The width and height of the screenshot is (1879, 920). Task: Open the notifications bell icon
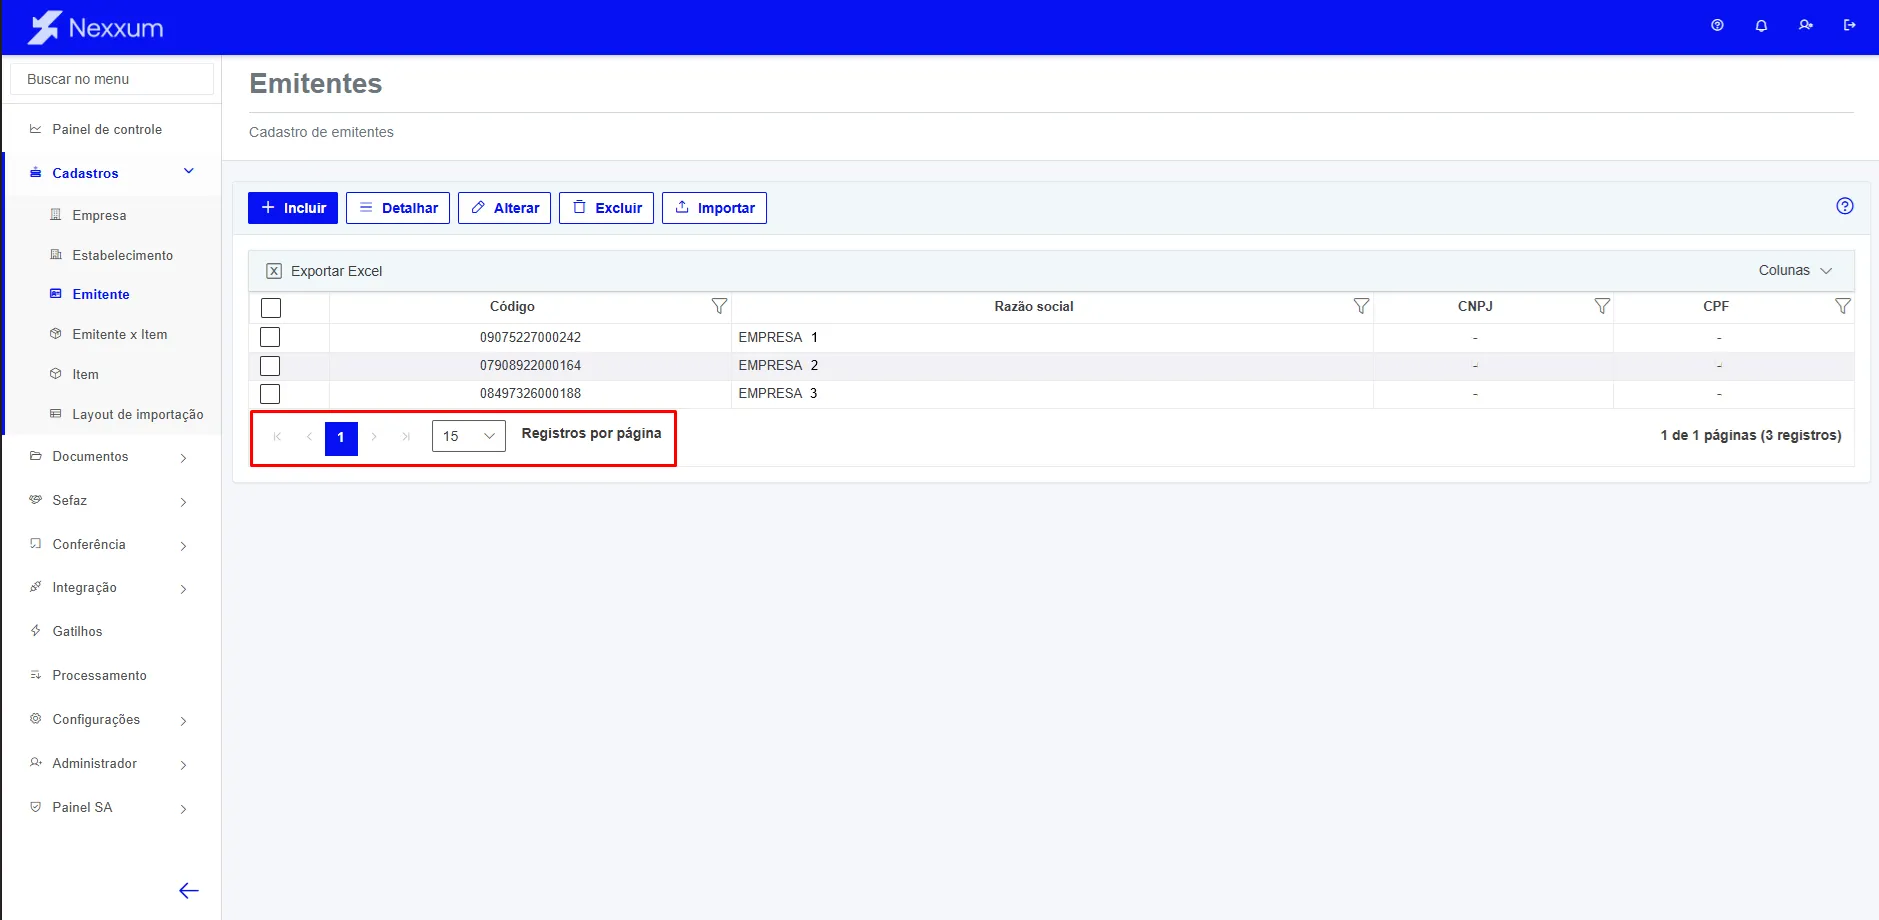1761,26
